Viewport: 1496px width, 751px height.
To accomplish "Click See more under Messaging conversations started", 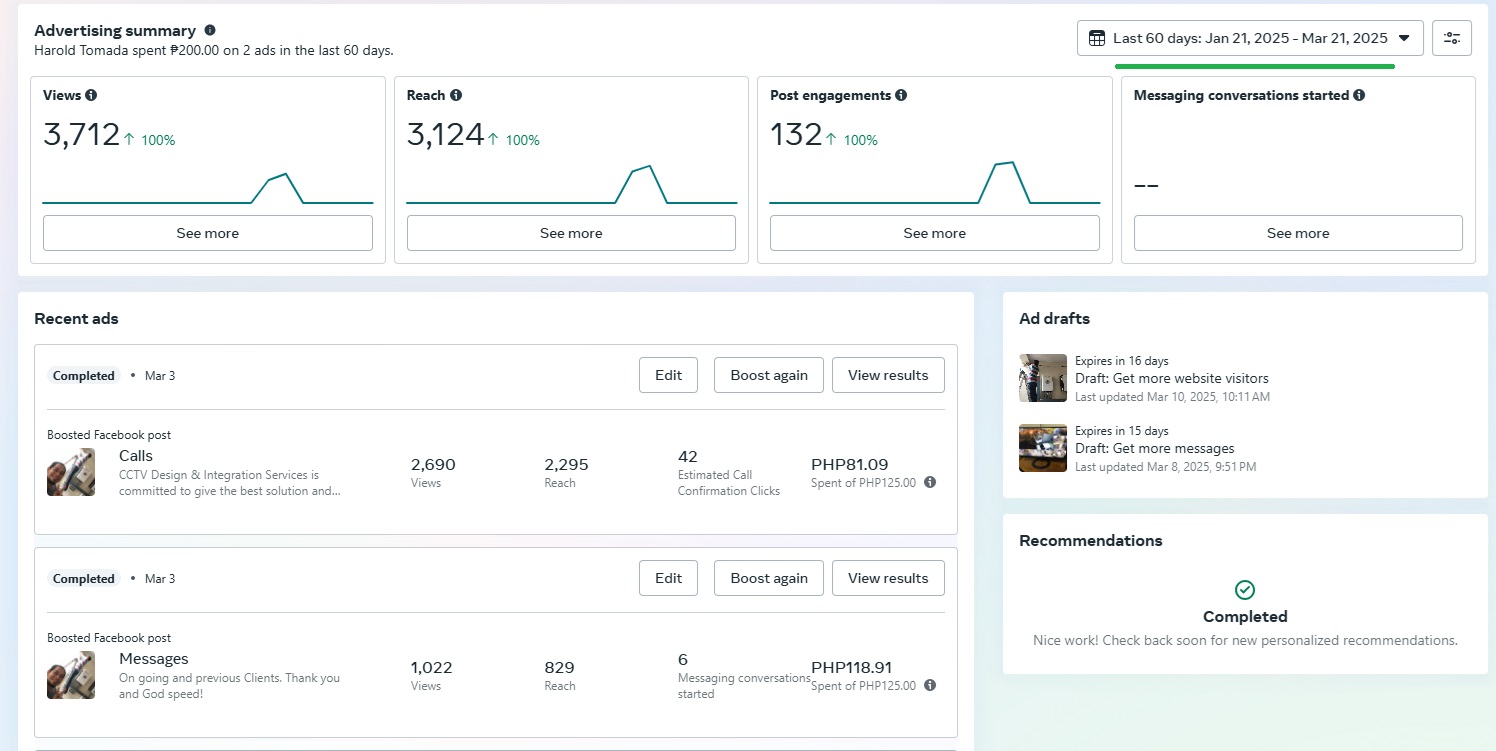I will point(1298,233).
